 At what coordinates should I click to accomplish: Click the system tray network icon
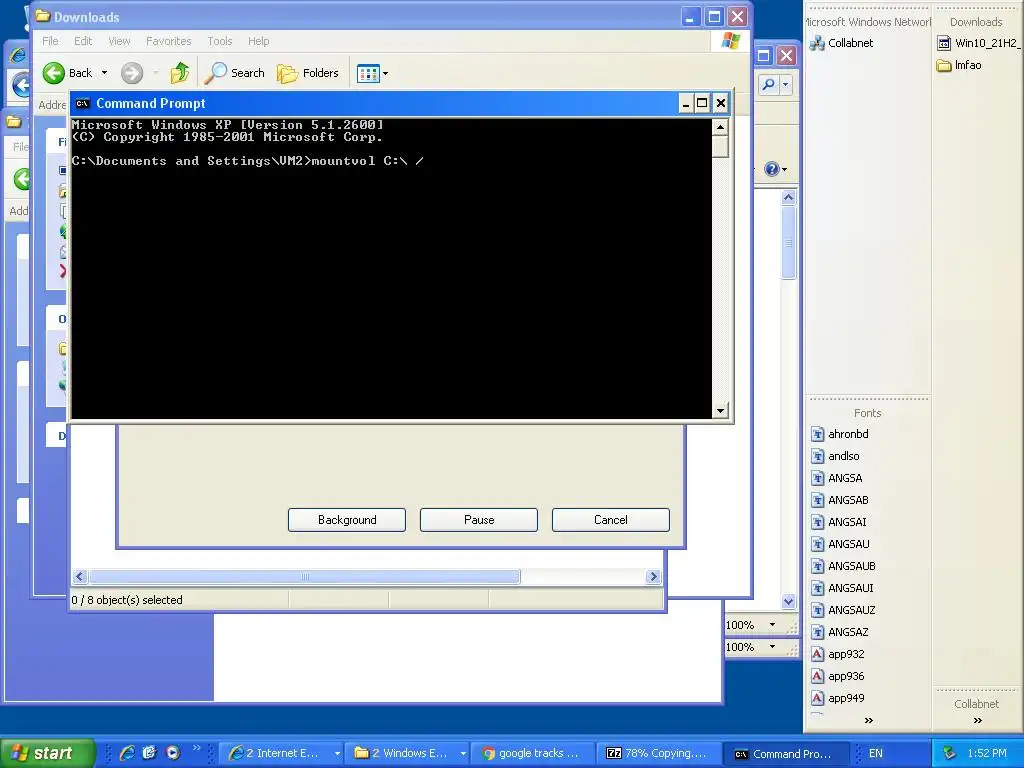[x=950, y=753]
